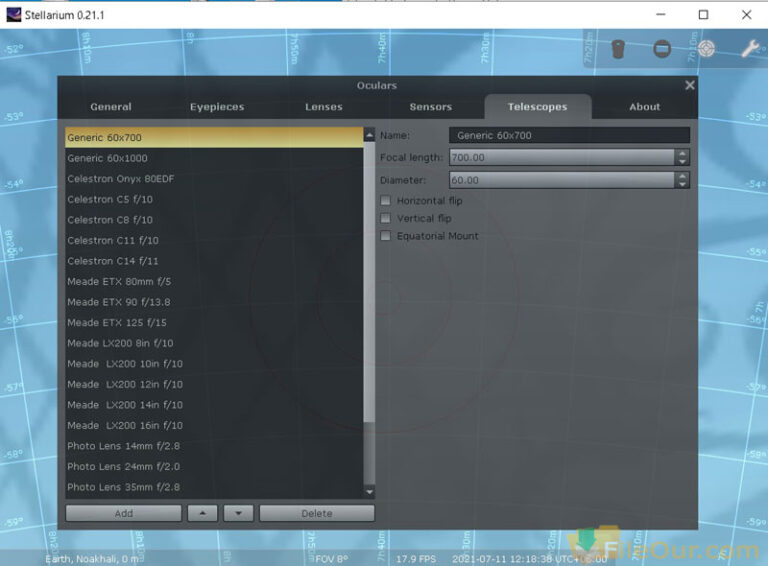This screenshot has height=566, width=768.
Task: Select Meade LX200 8in f/10 entry
Action: coord(214,343)
